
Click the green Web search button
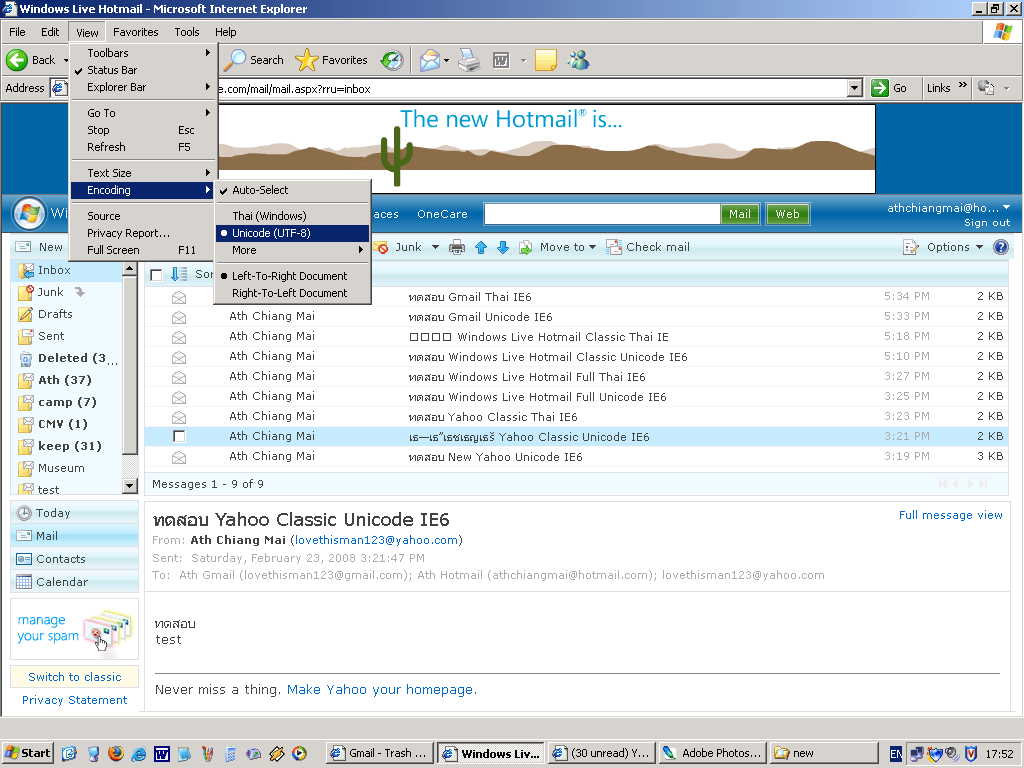(x=787, y=214)
